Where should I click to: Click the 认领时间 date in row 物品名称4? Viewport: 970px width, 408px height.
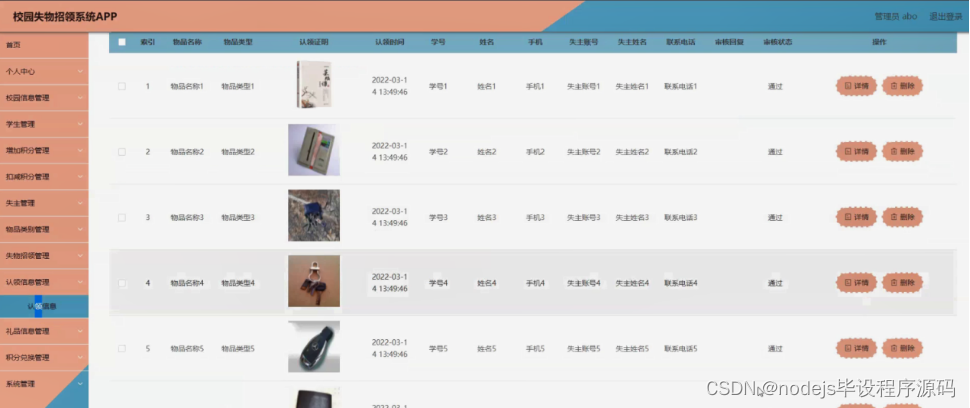click(390, 283)
